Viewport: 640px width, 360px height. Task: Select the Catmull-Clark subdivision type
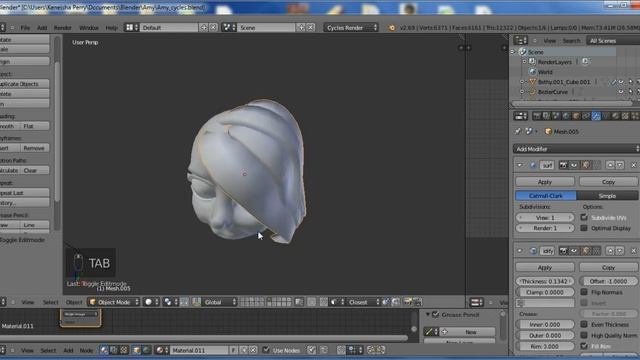click(x=546, y=196)
